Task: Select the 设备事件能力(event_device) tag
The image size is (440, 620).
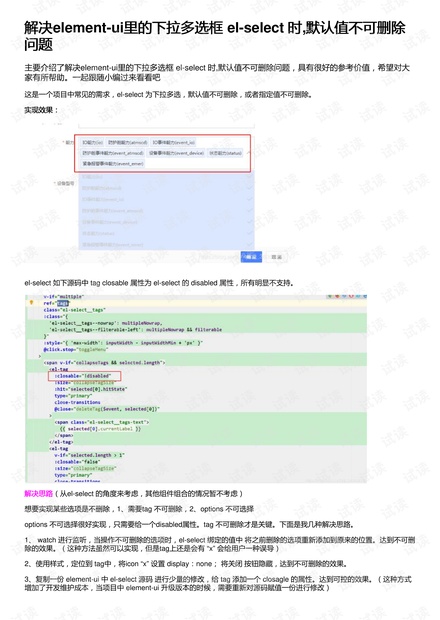Action: point(176,153)
